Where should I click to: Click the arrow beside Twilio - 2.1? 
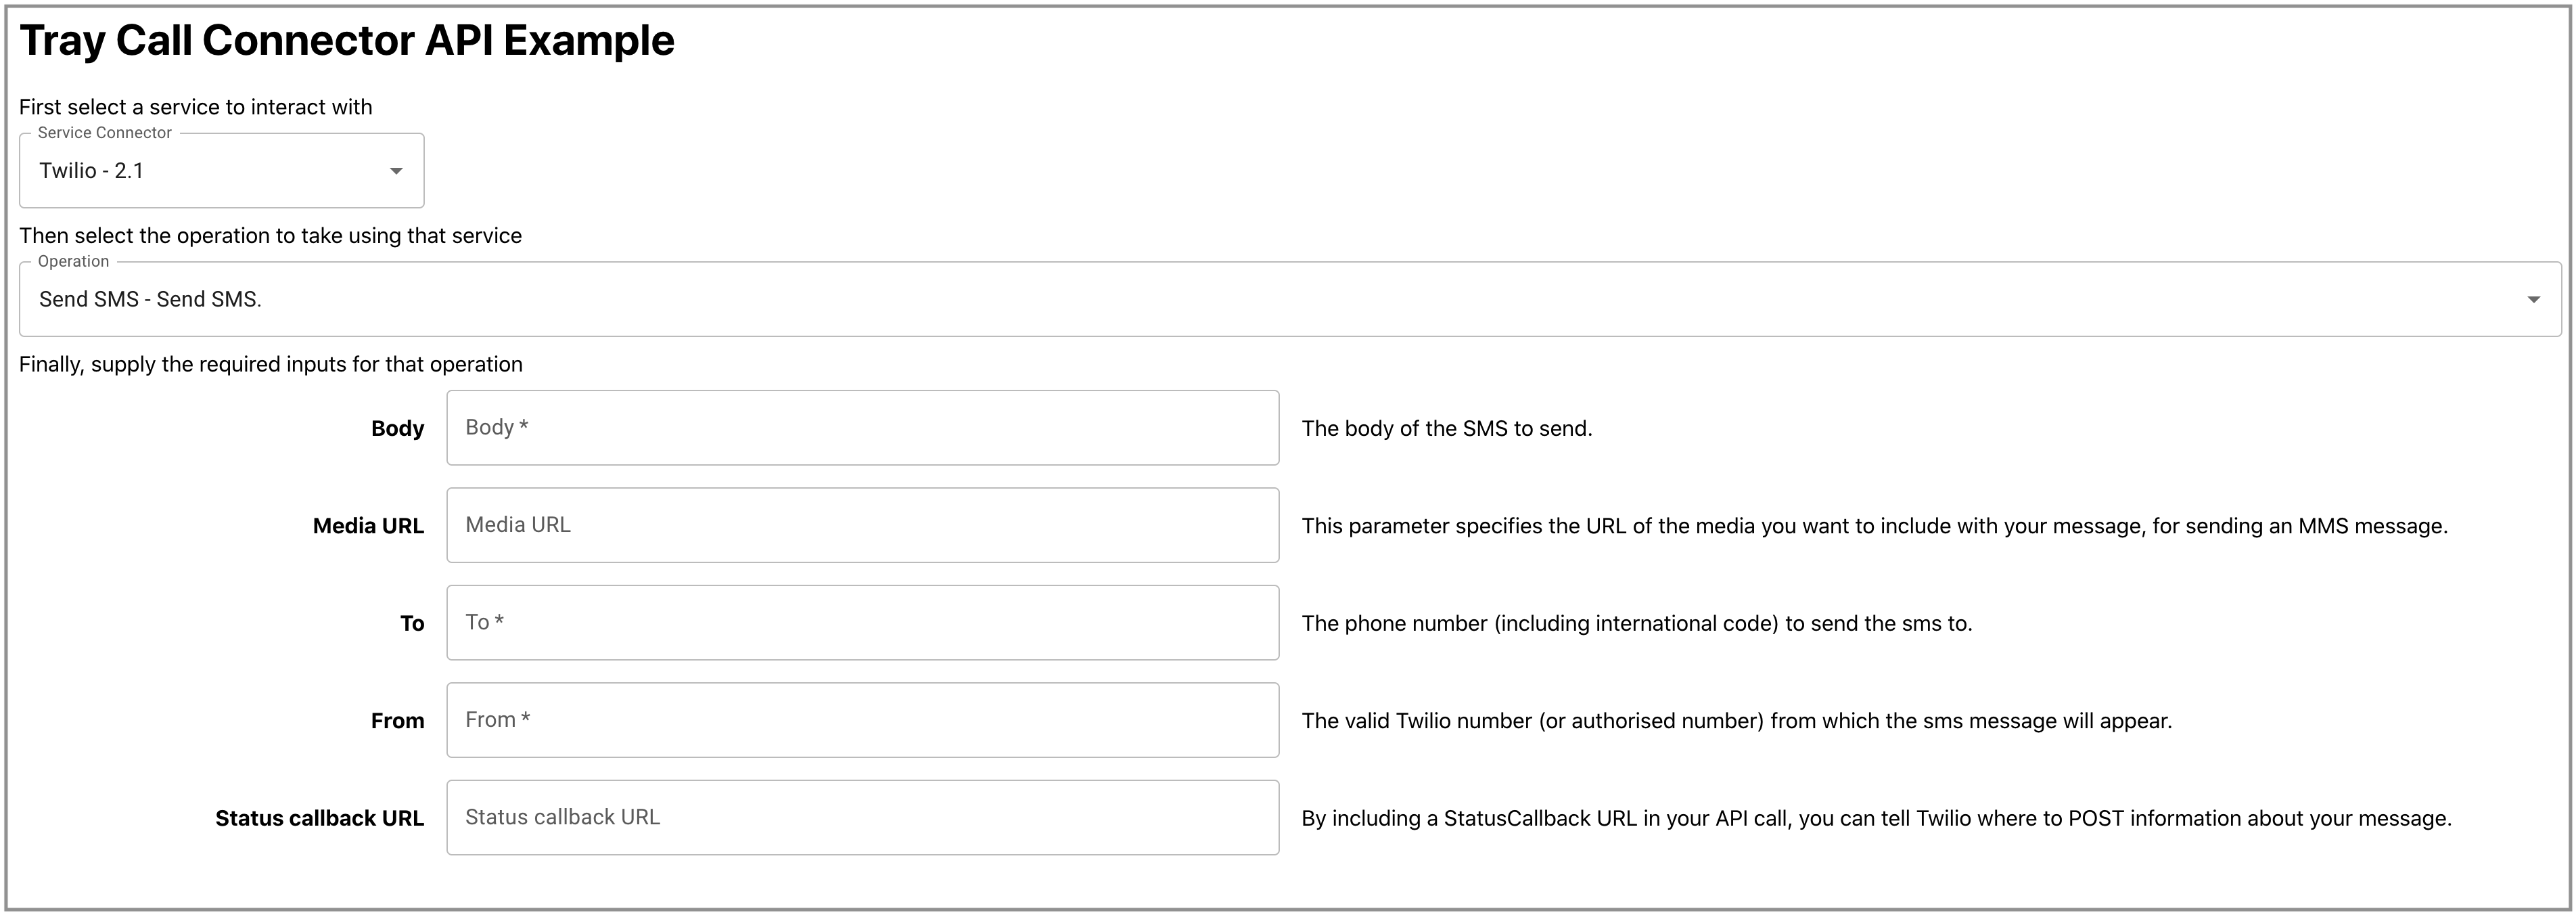click(x=396, y=171)
